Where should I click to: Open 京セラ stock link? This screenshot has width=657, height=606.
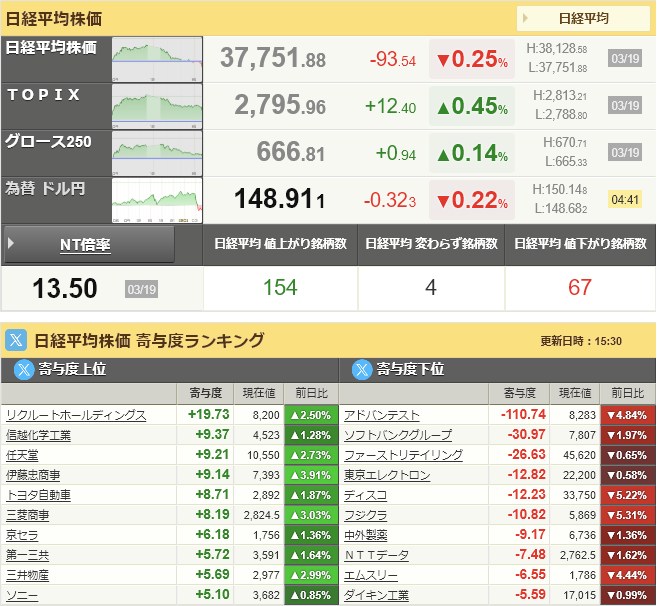coord(22,535)
